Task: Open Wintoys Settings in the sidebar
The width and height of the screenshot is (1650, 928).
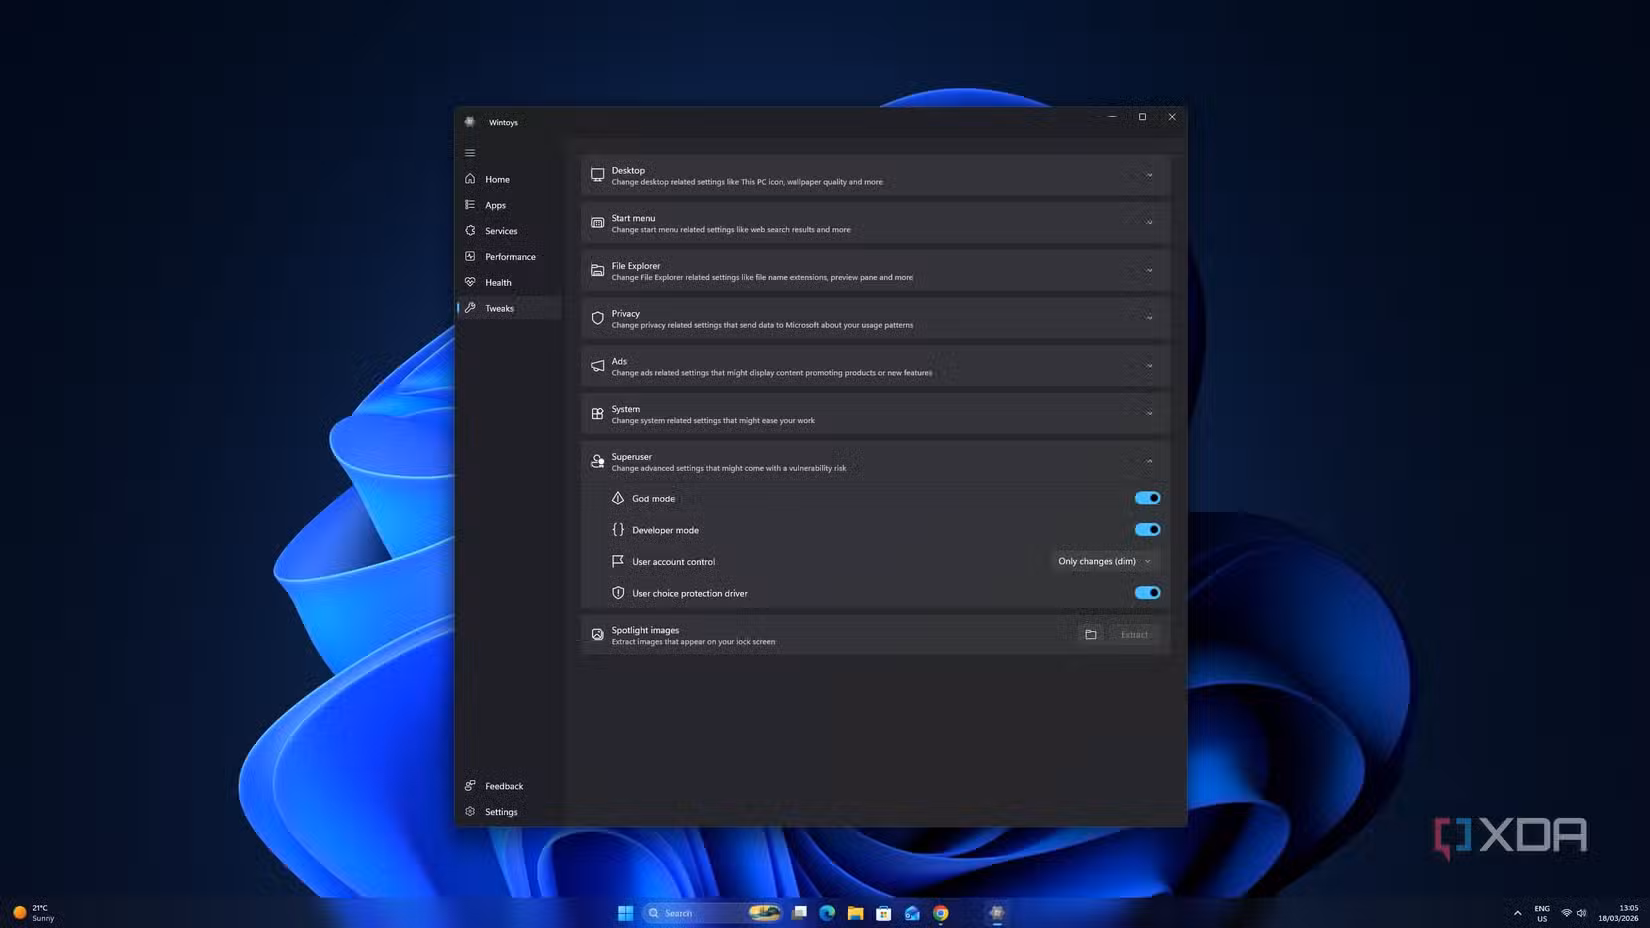Action: (x=508, y=812)
